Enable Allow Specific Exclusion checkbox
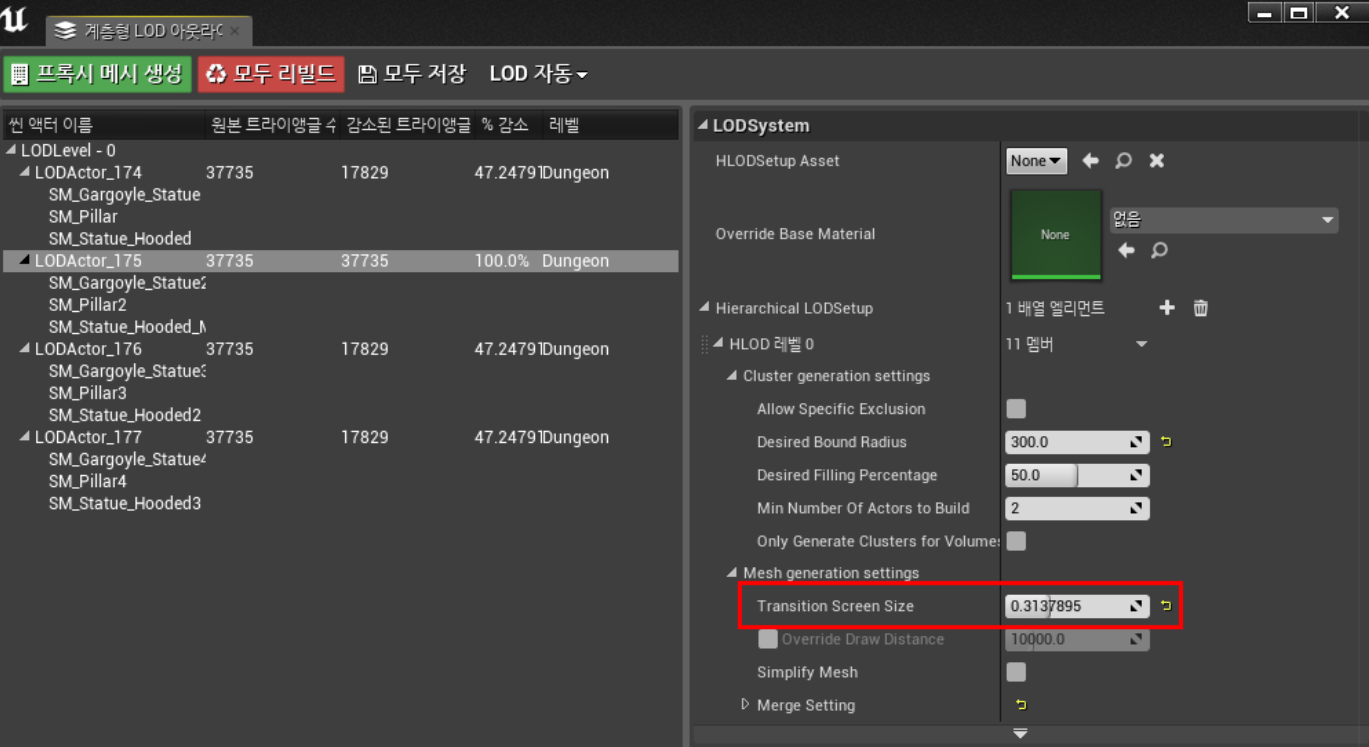 coord(1016,409)
